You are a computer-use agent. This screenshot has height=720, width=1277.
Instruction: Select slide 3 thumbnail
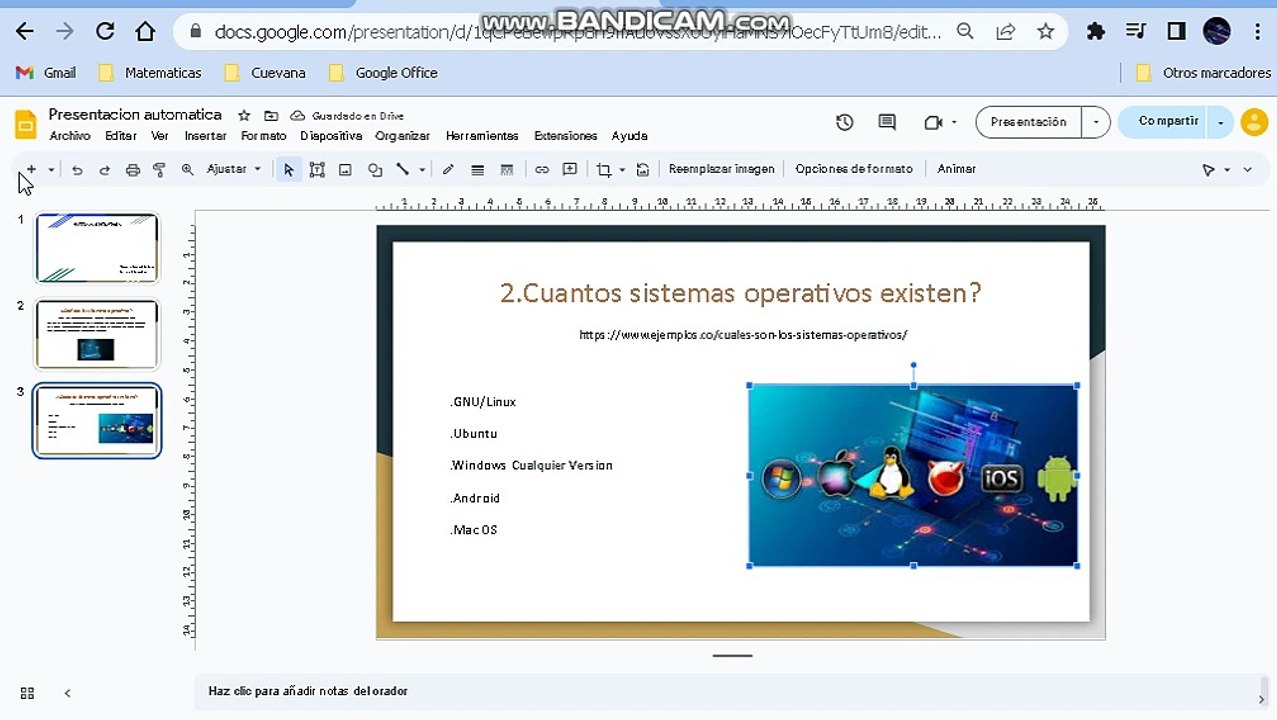click(97, 420)
